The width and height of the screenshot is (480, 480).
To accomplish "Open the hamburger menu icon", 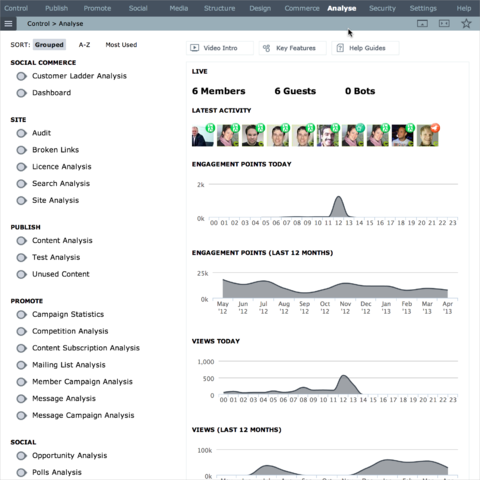I will (x=8, y=24).
